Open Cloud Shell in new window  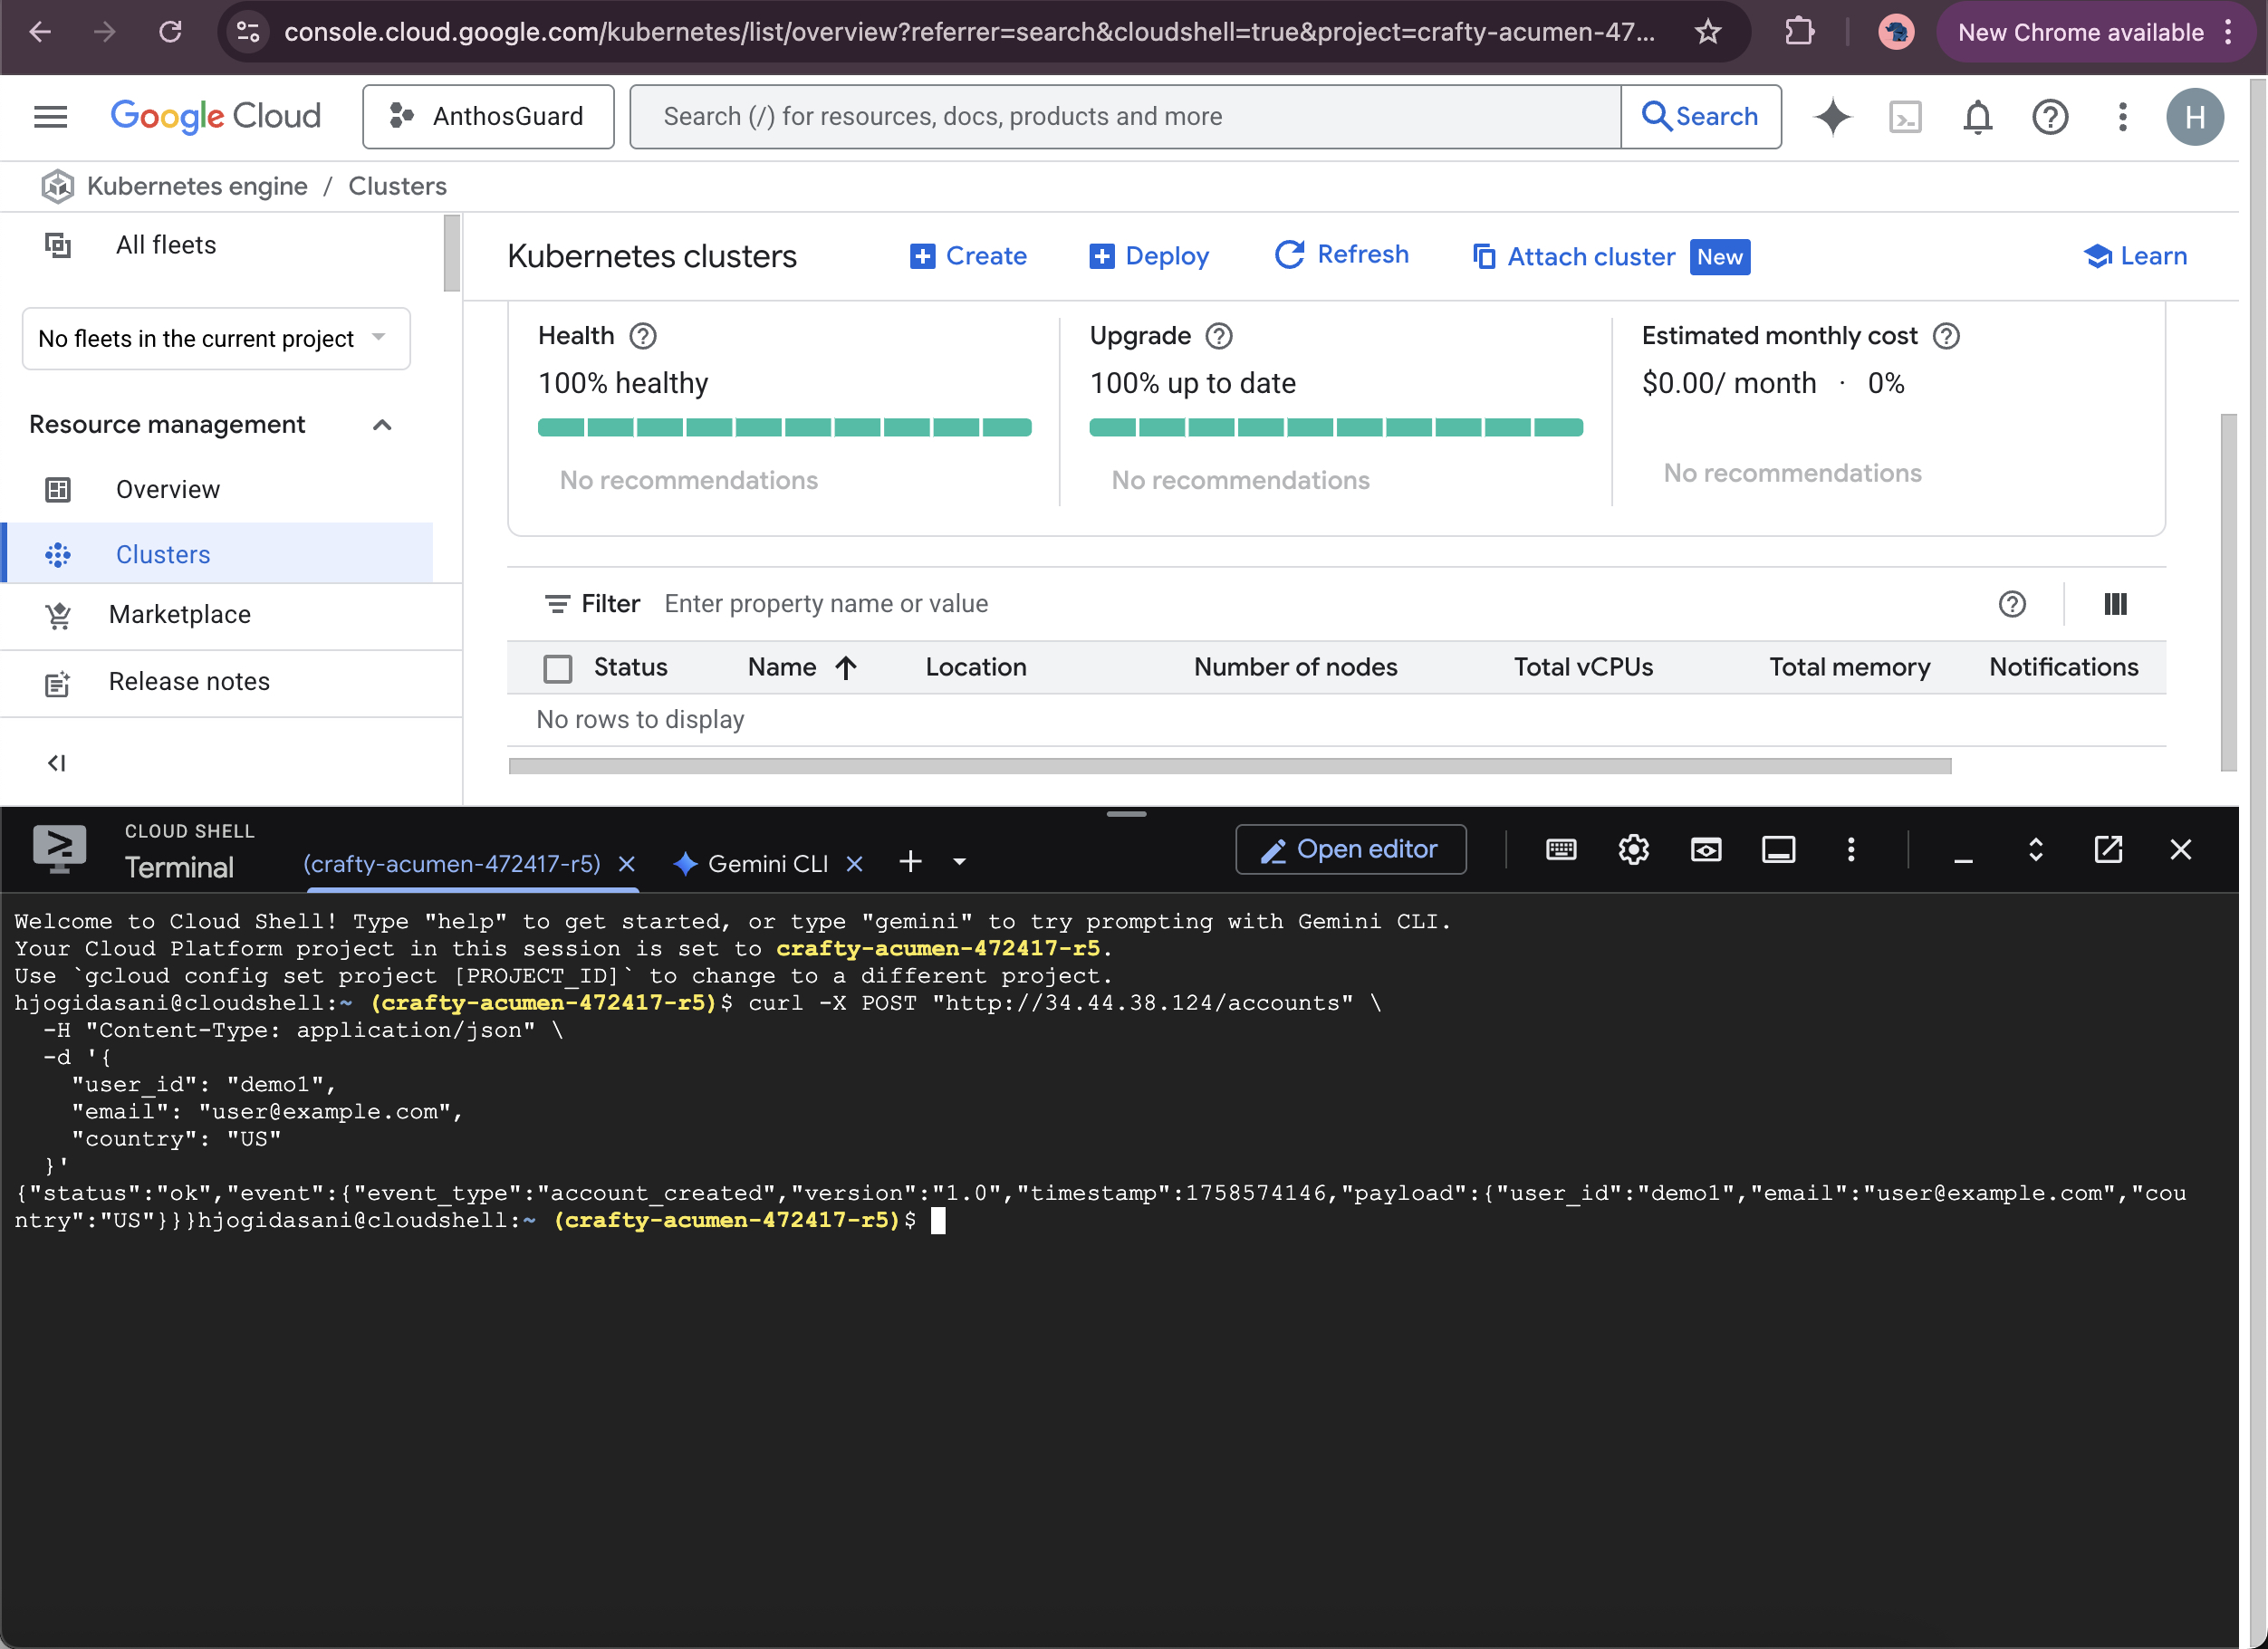point(2108,850)
